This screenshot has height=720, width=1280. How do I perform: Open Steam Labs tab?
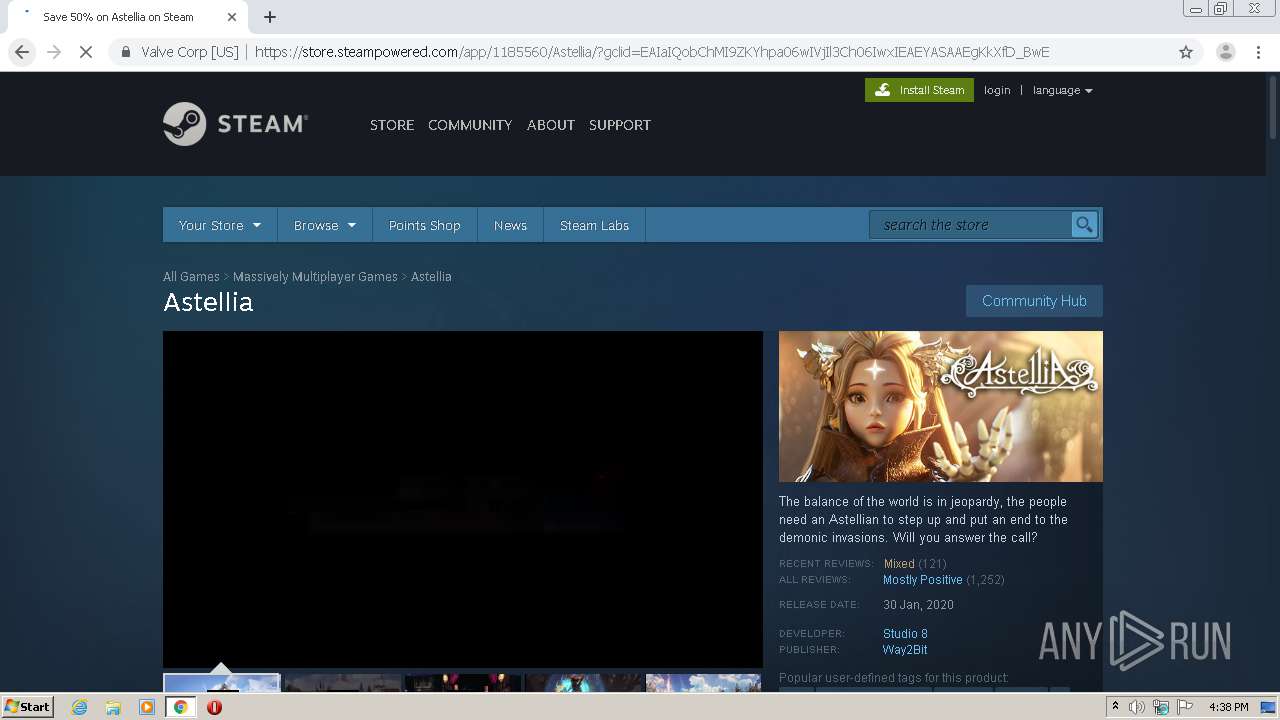point(594,225)
